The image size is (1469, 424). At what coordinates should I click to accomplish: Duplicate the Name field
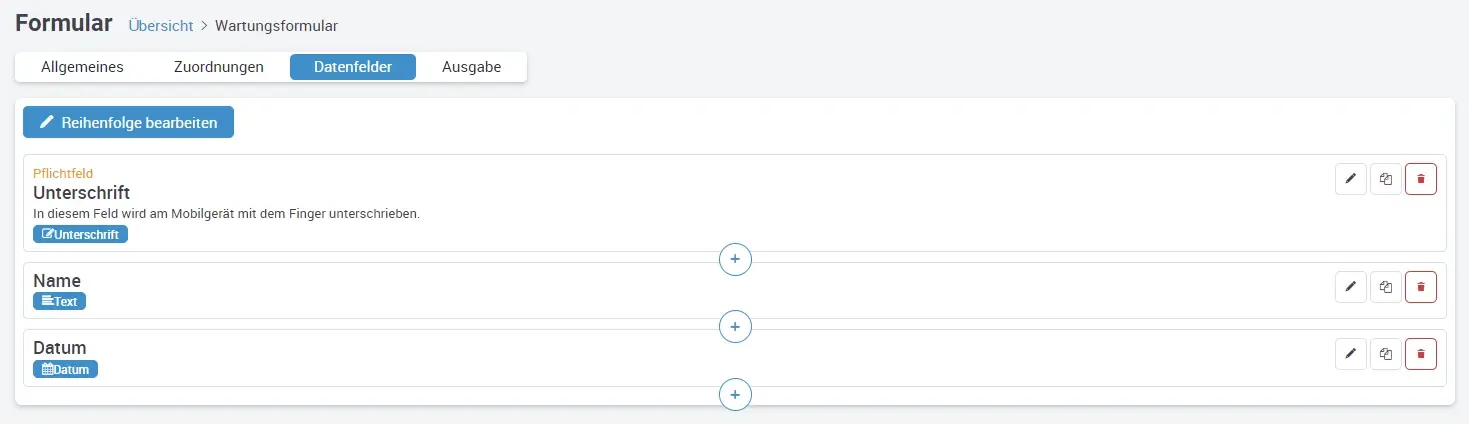[x=1386, y=287]
